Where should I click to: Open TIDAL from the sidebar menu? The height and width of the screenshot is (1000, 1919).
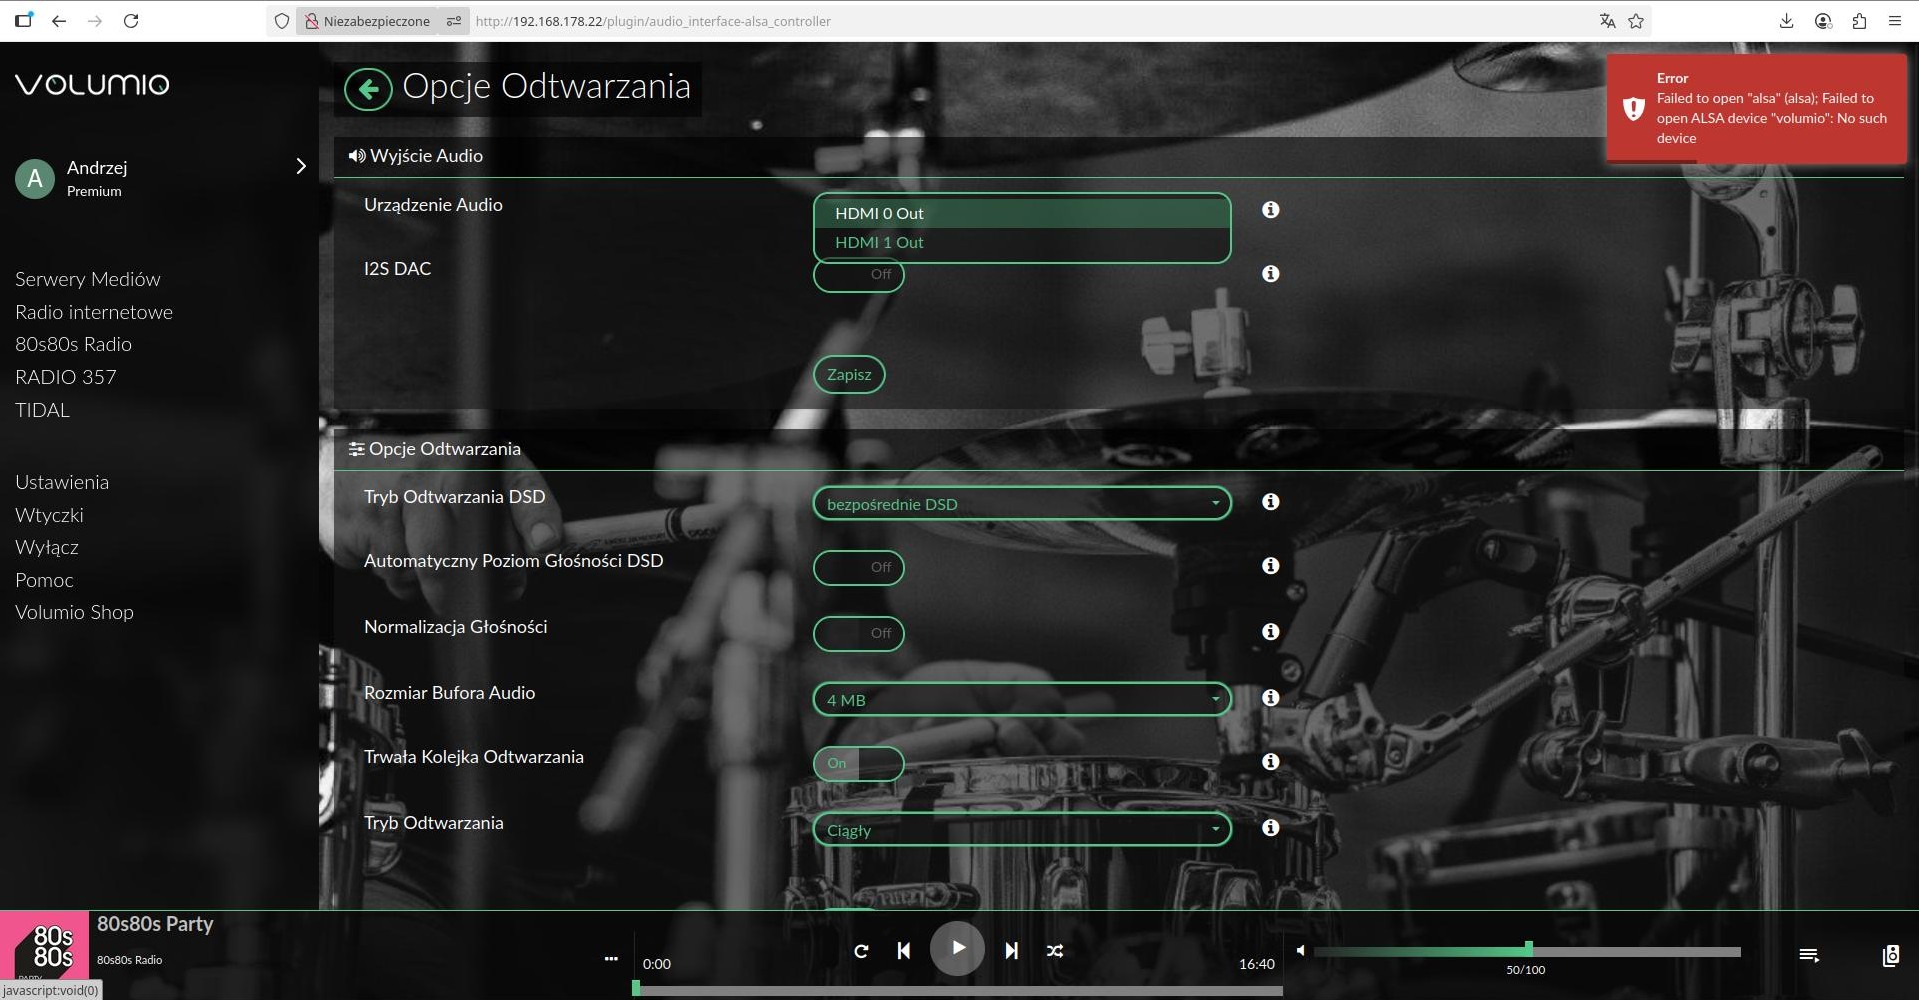tap(42, 410)
